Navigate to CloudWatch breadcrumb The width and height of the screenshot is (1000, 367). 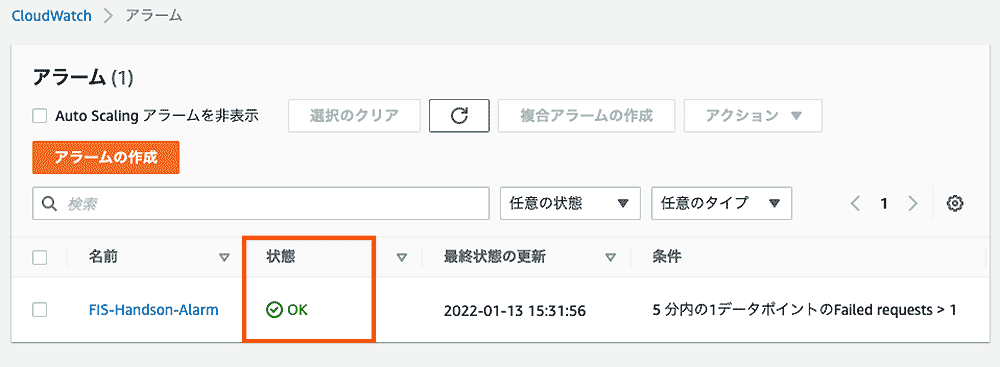pos(52,16)
